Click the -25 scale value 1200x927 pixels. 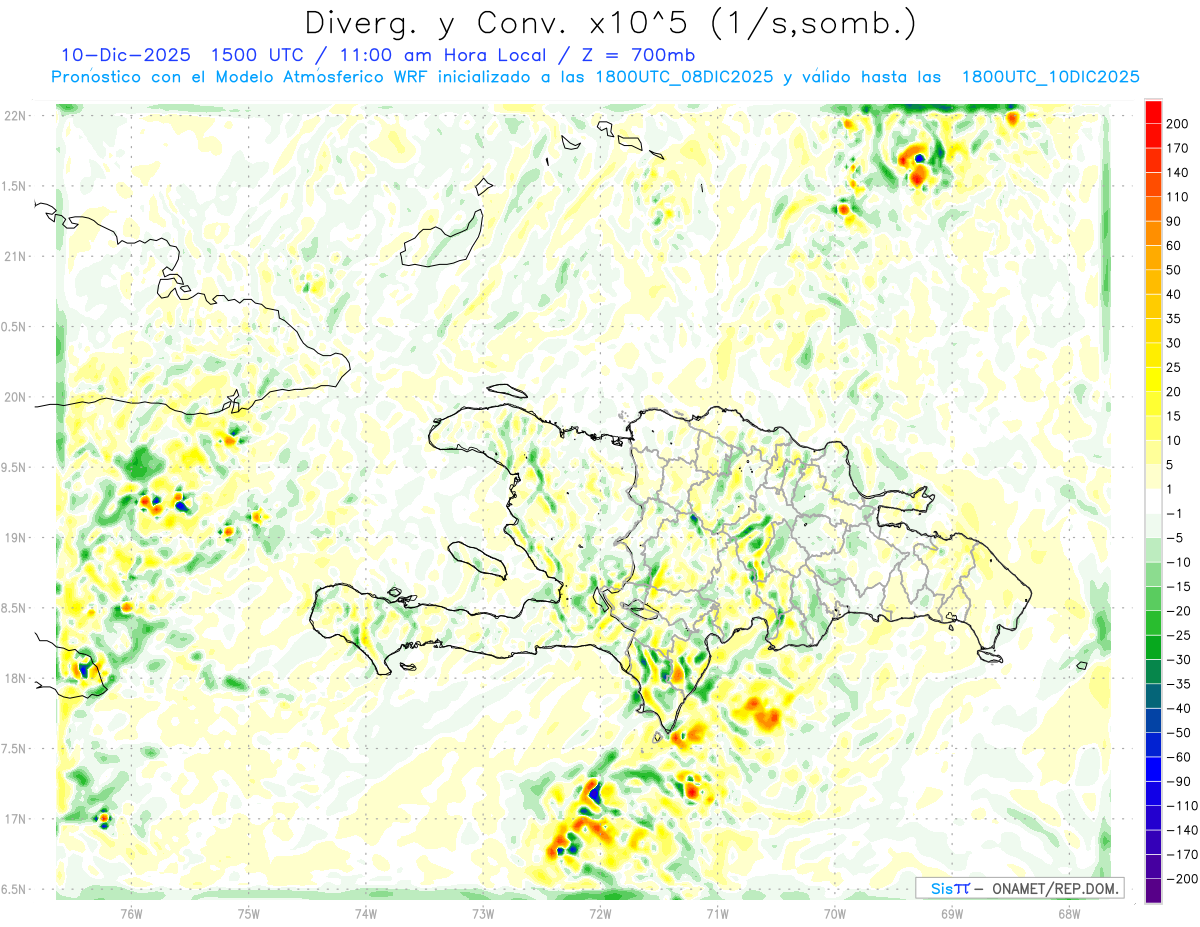coord(1179,635)
